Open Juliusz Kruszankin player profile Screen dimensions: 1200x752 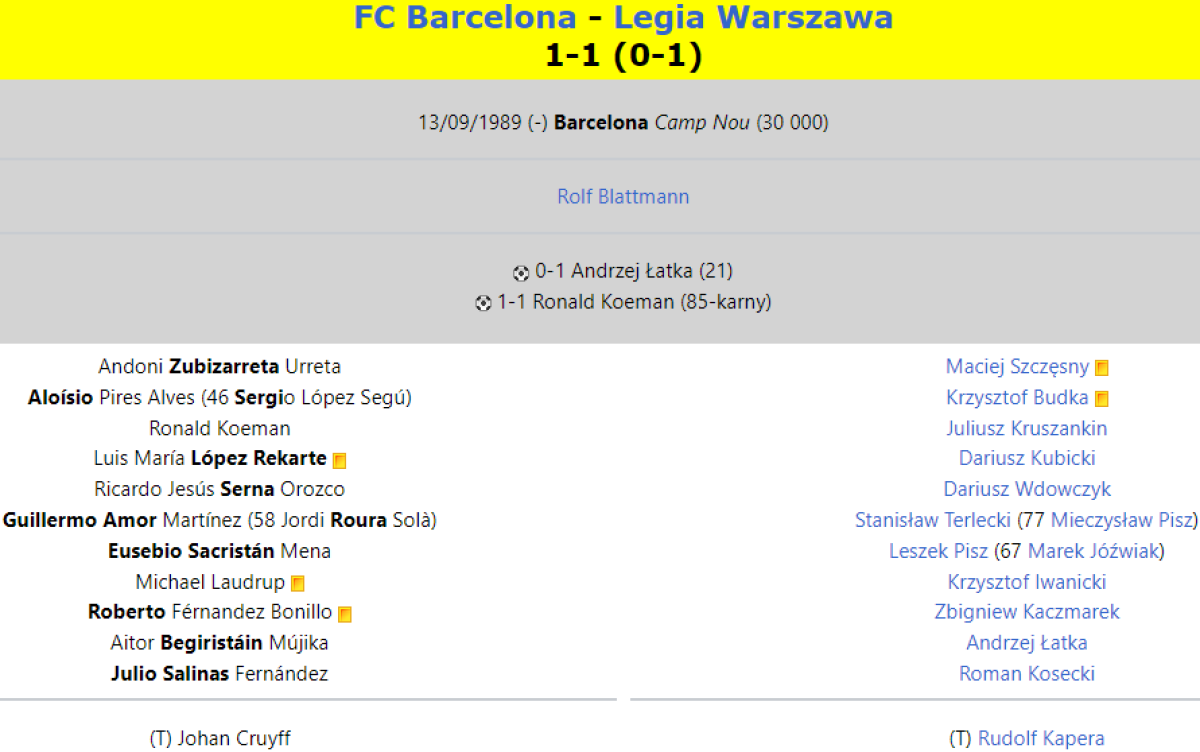point(1027,428)
